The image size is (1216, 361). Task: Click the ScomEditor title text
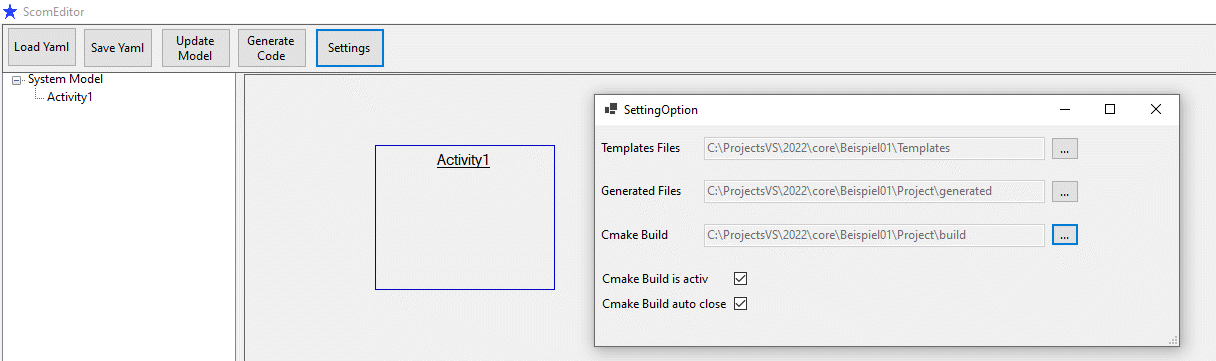coord(54,12)
